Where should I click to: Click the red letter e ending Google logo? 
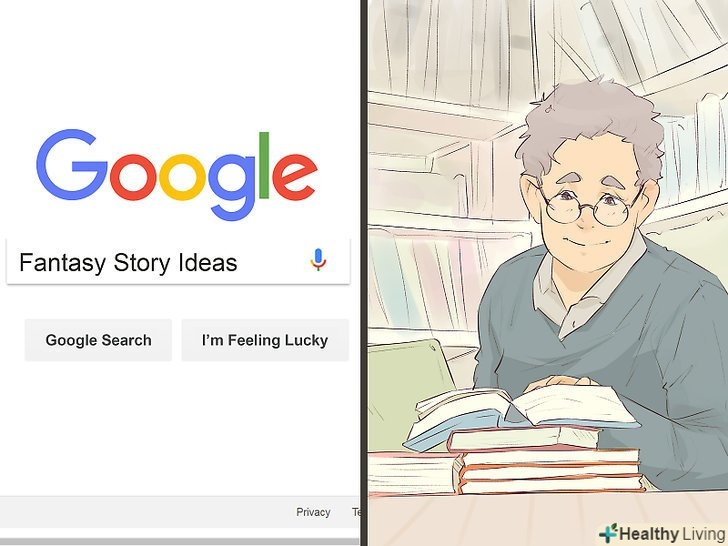click(x=295, y=177)
